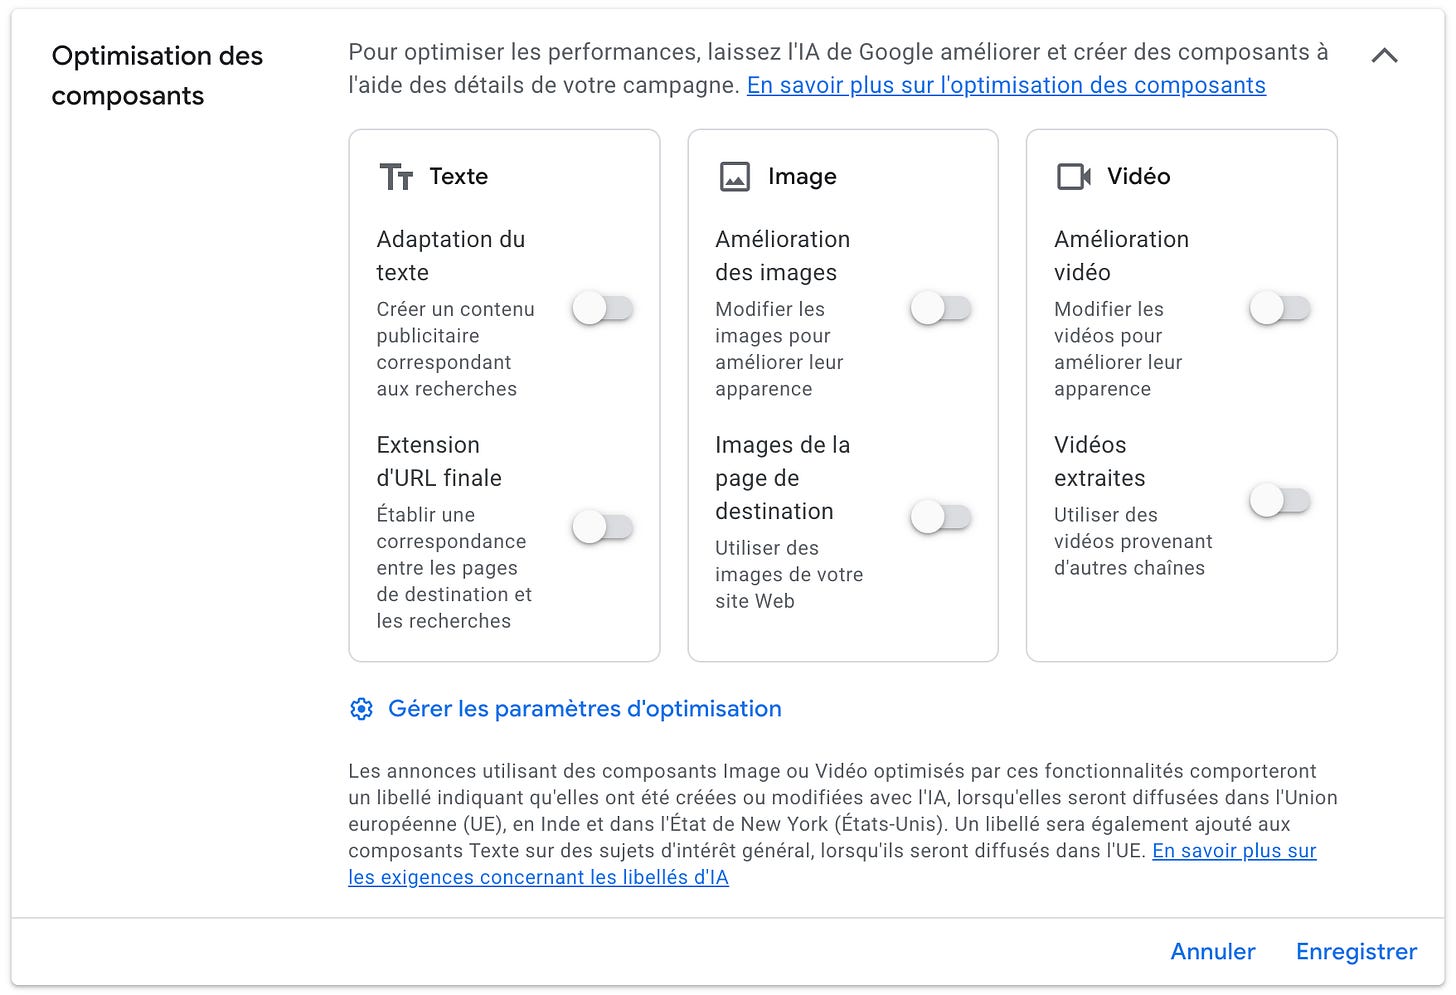The image size is (1456, 995).
Task: Select the Texte card heading
Action: point(459,176)
